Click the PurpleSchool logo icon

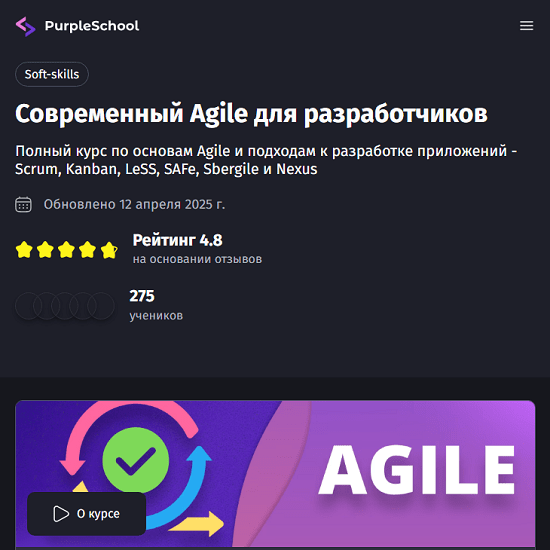click(26, 26)
